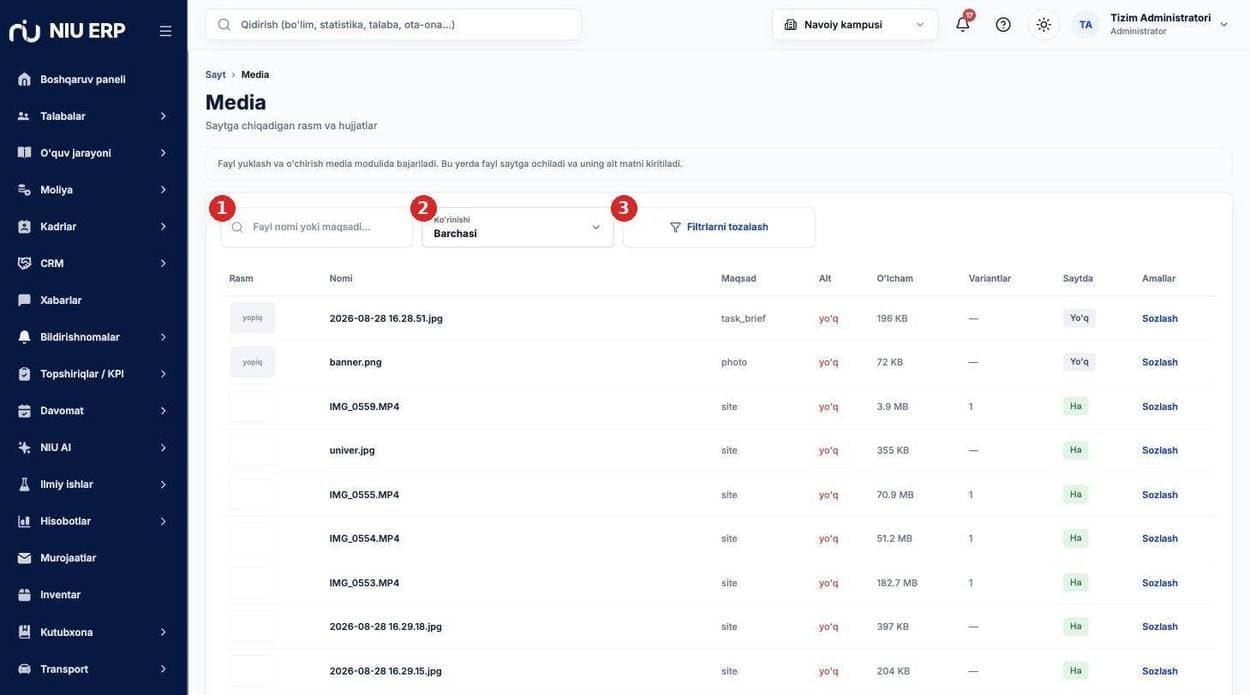Click the Xabarlar chat icon
The height and width of the screenshot is (695, 1250).
[x=24, y=300]
